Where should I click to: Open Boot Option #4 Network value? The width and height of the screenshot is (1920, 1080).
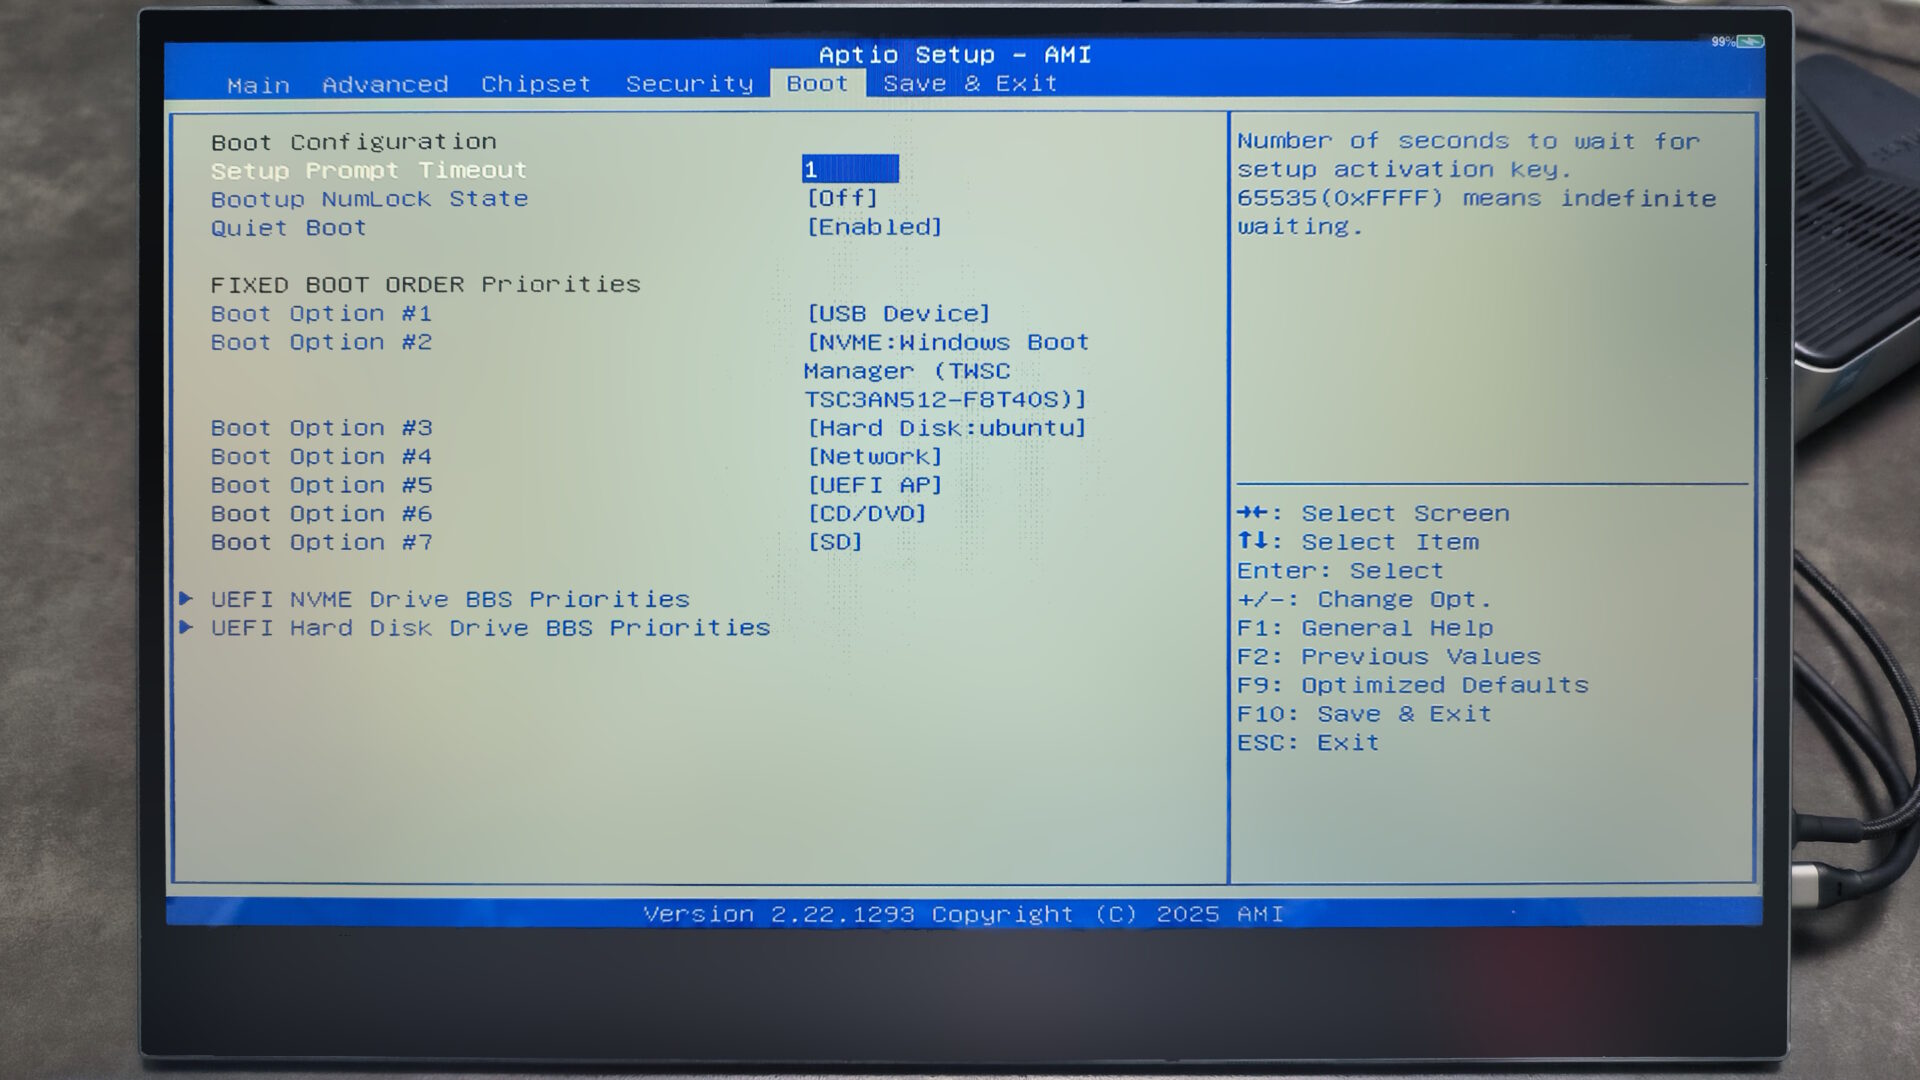(x=873, y=457)
